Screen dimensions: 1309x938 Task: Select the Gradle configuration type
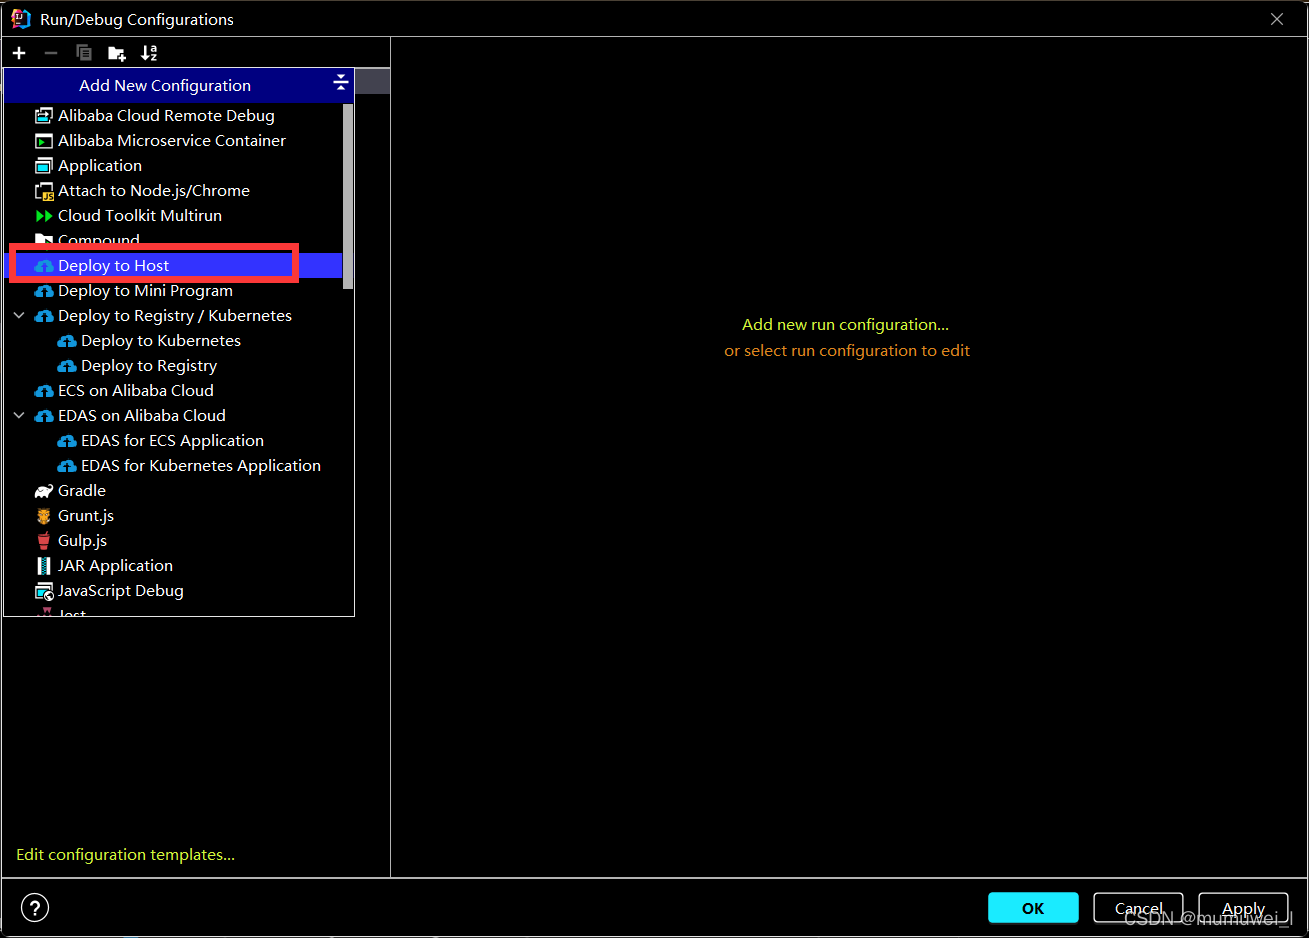(82, 491)
